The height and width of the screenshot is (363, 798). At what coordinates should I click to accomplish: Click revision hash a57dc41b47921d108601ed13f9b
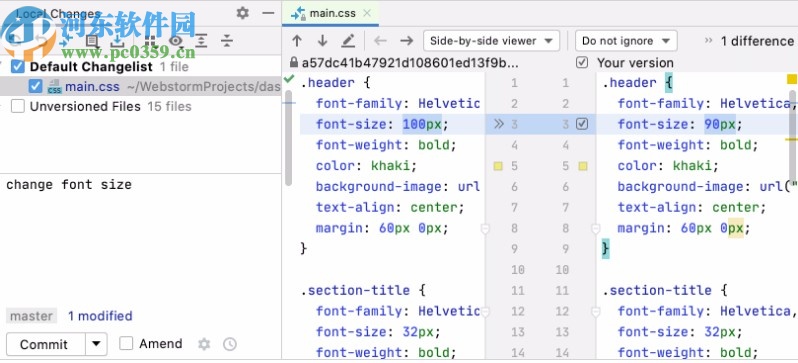point(410,63)
